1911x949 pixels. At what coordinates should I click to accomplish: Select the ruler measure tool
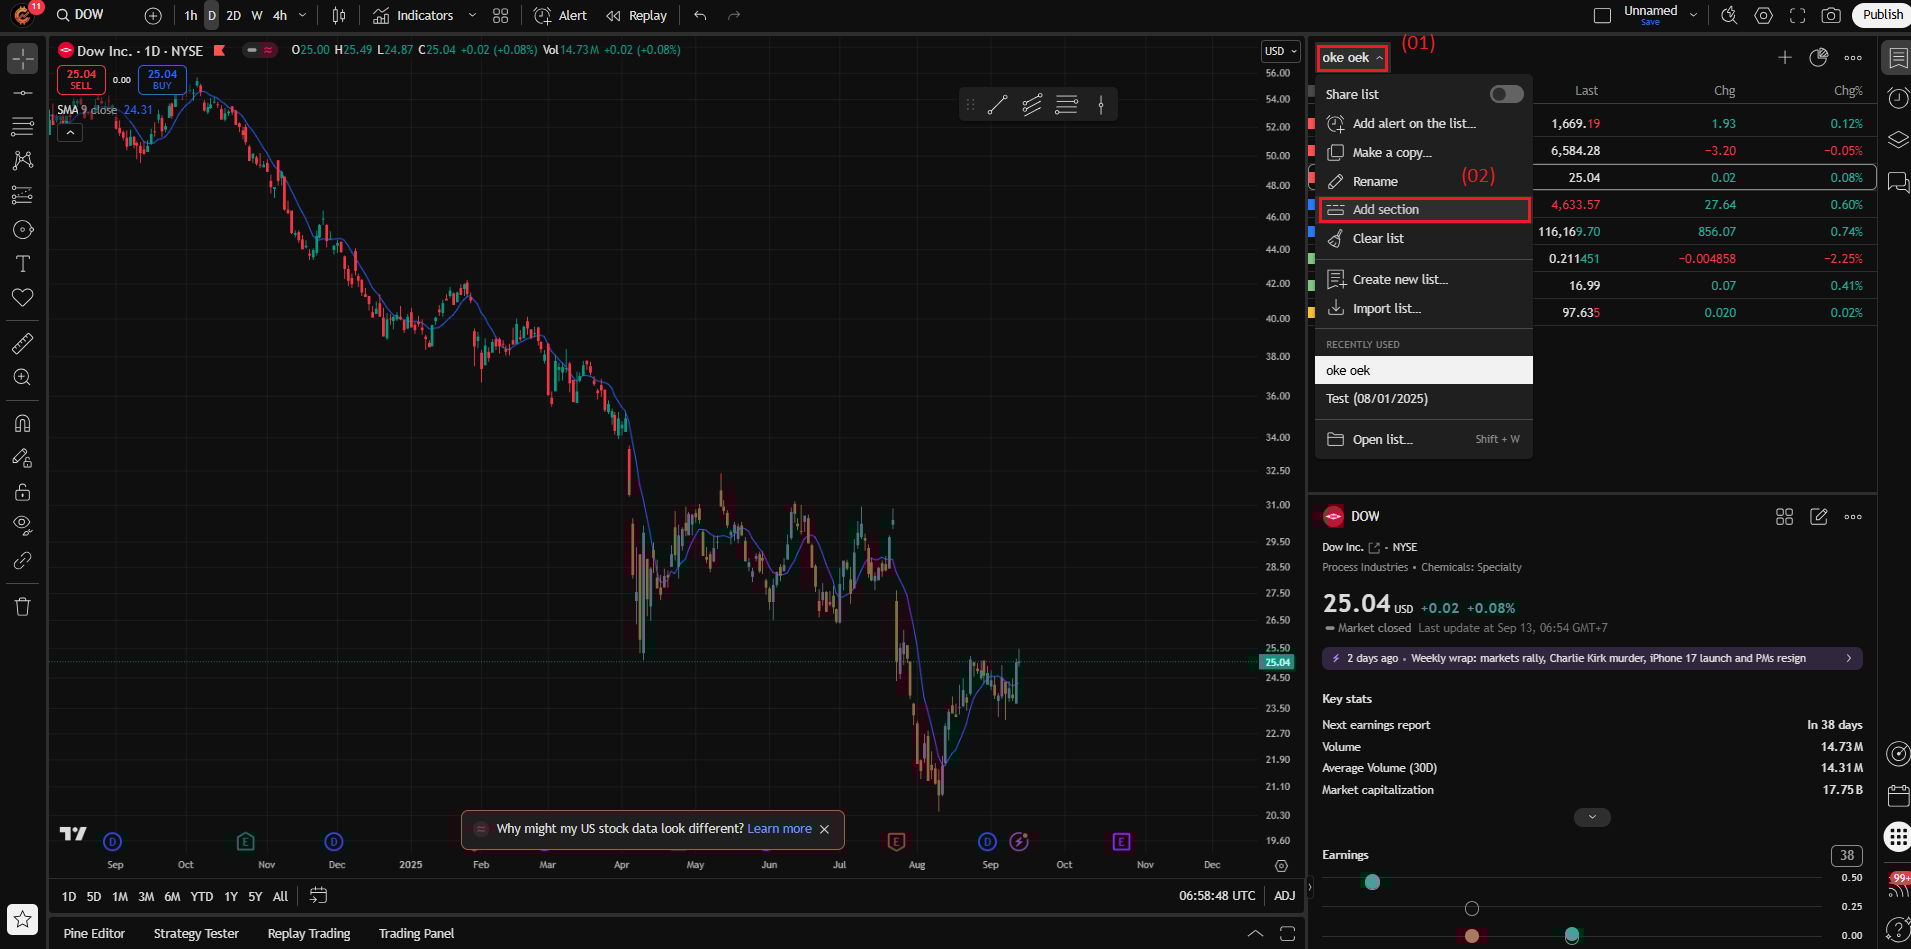[x=23, y=344]
